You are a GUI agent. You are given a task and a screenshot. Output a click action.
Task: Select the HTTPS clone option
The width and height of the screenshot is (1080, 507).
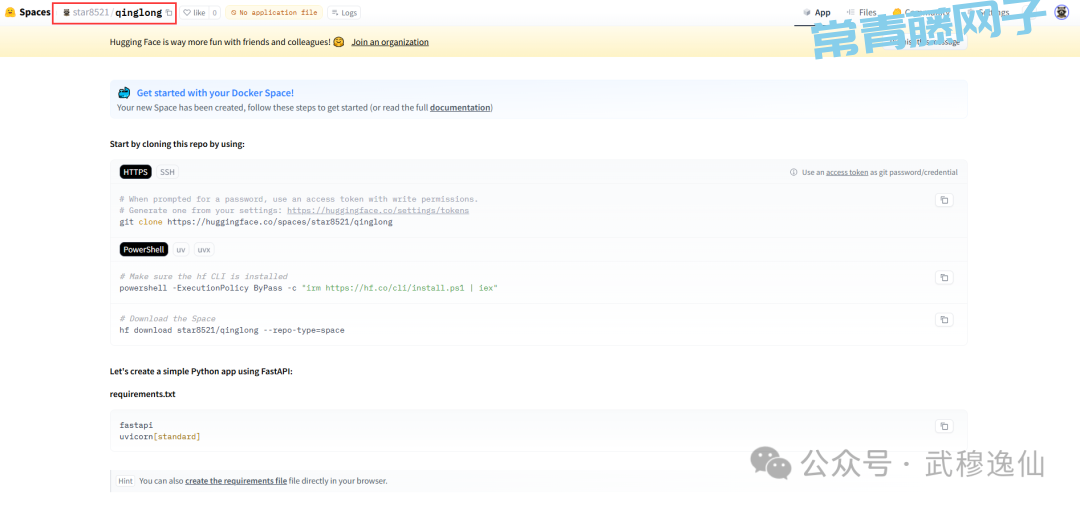coord(136,172)
